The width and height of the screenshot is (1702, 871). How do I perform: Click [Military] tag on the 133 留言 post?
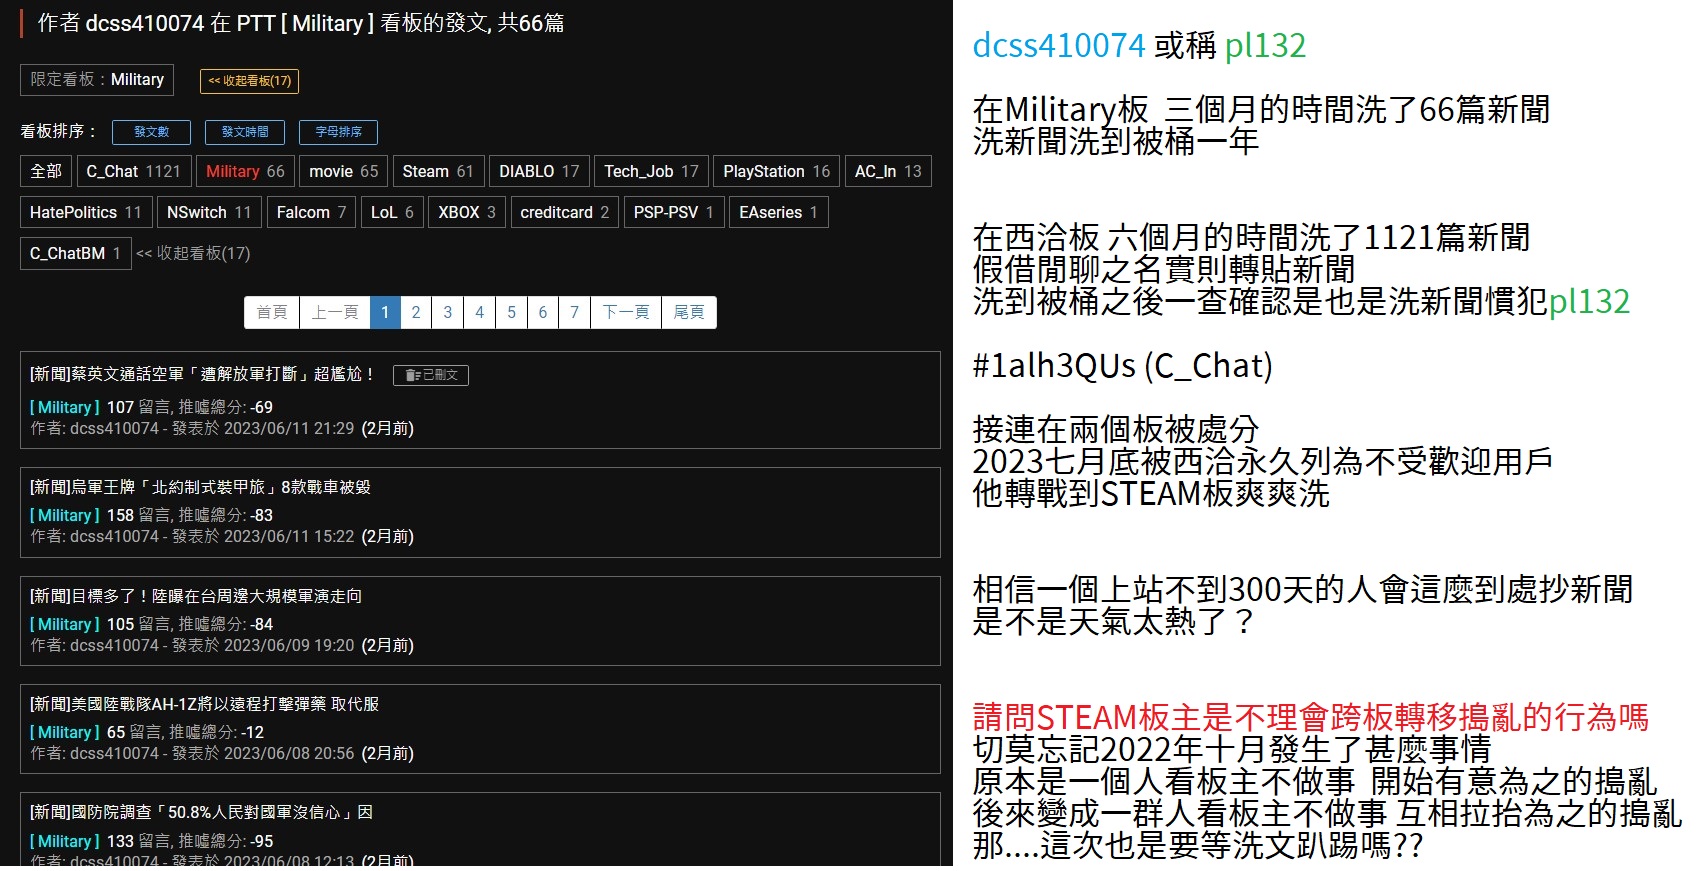click(65, 841)
